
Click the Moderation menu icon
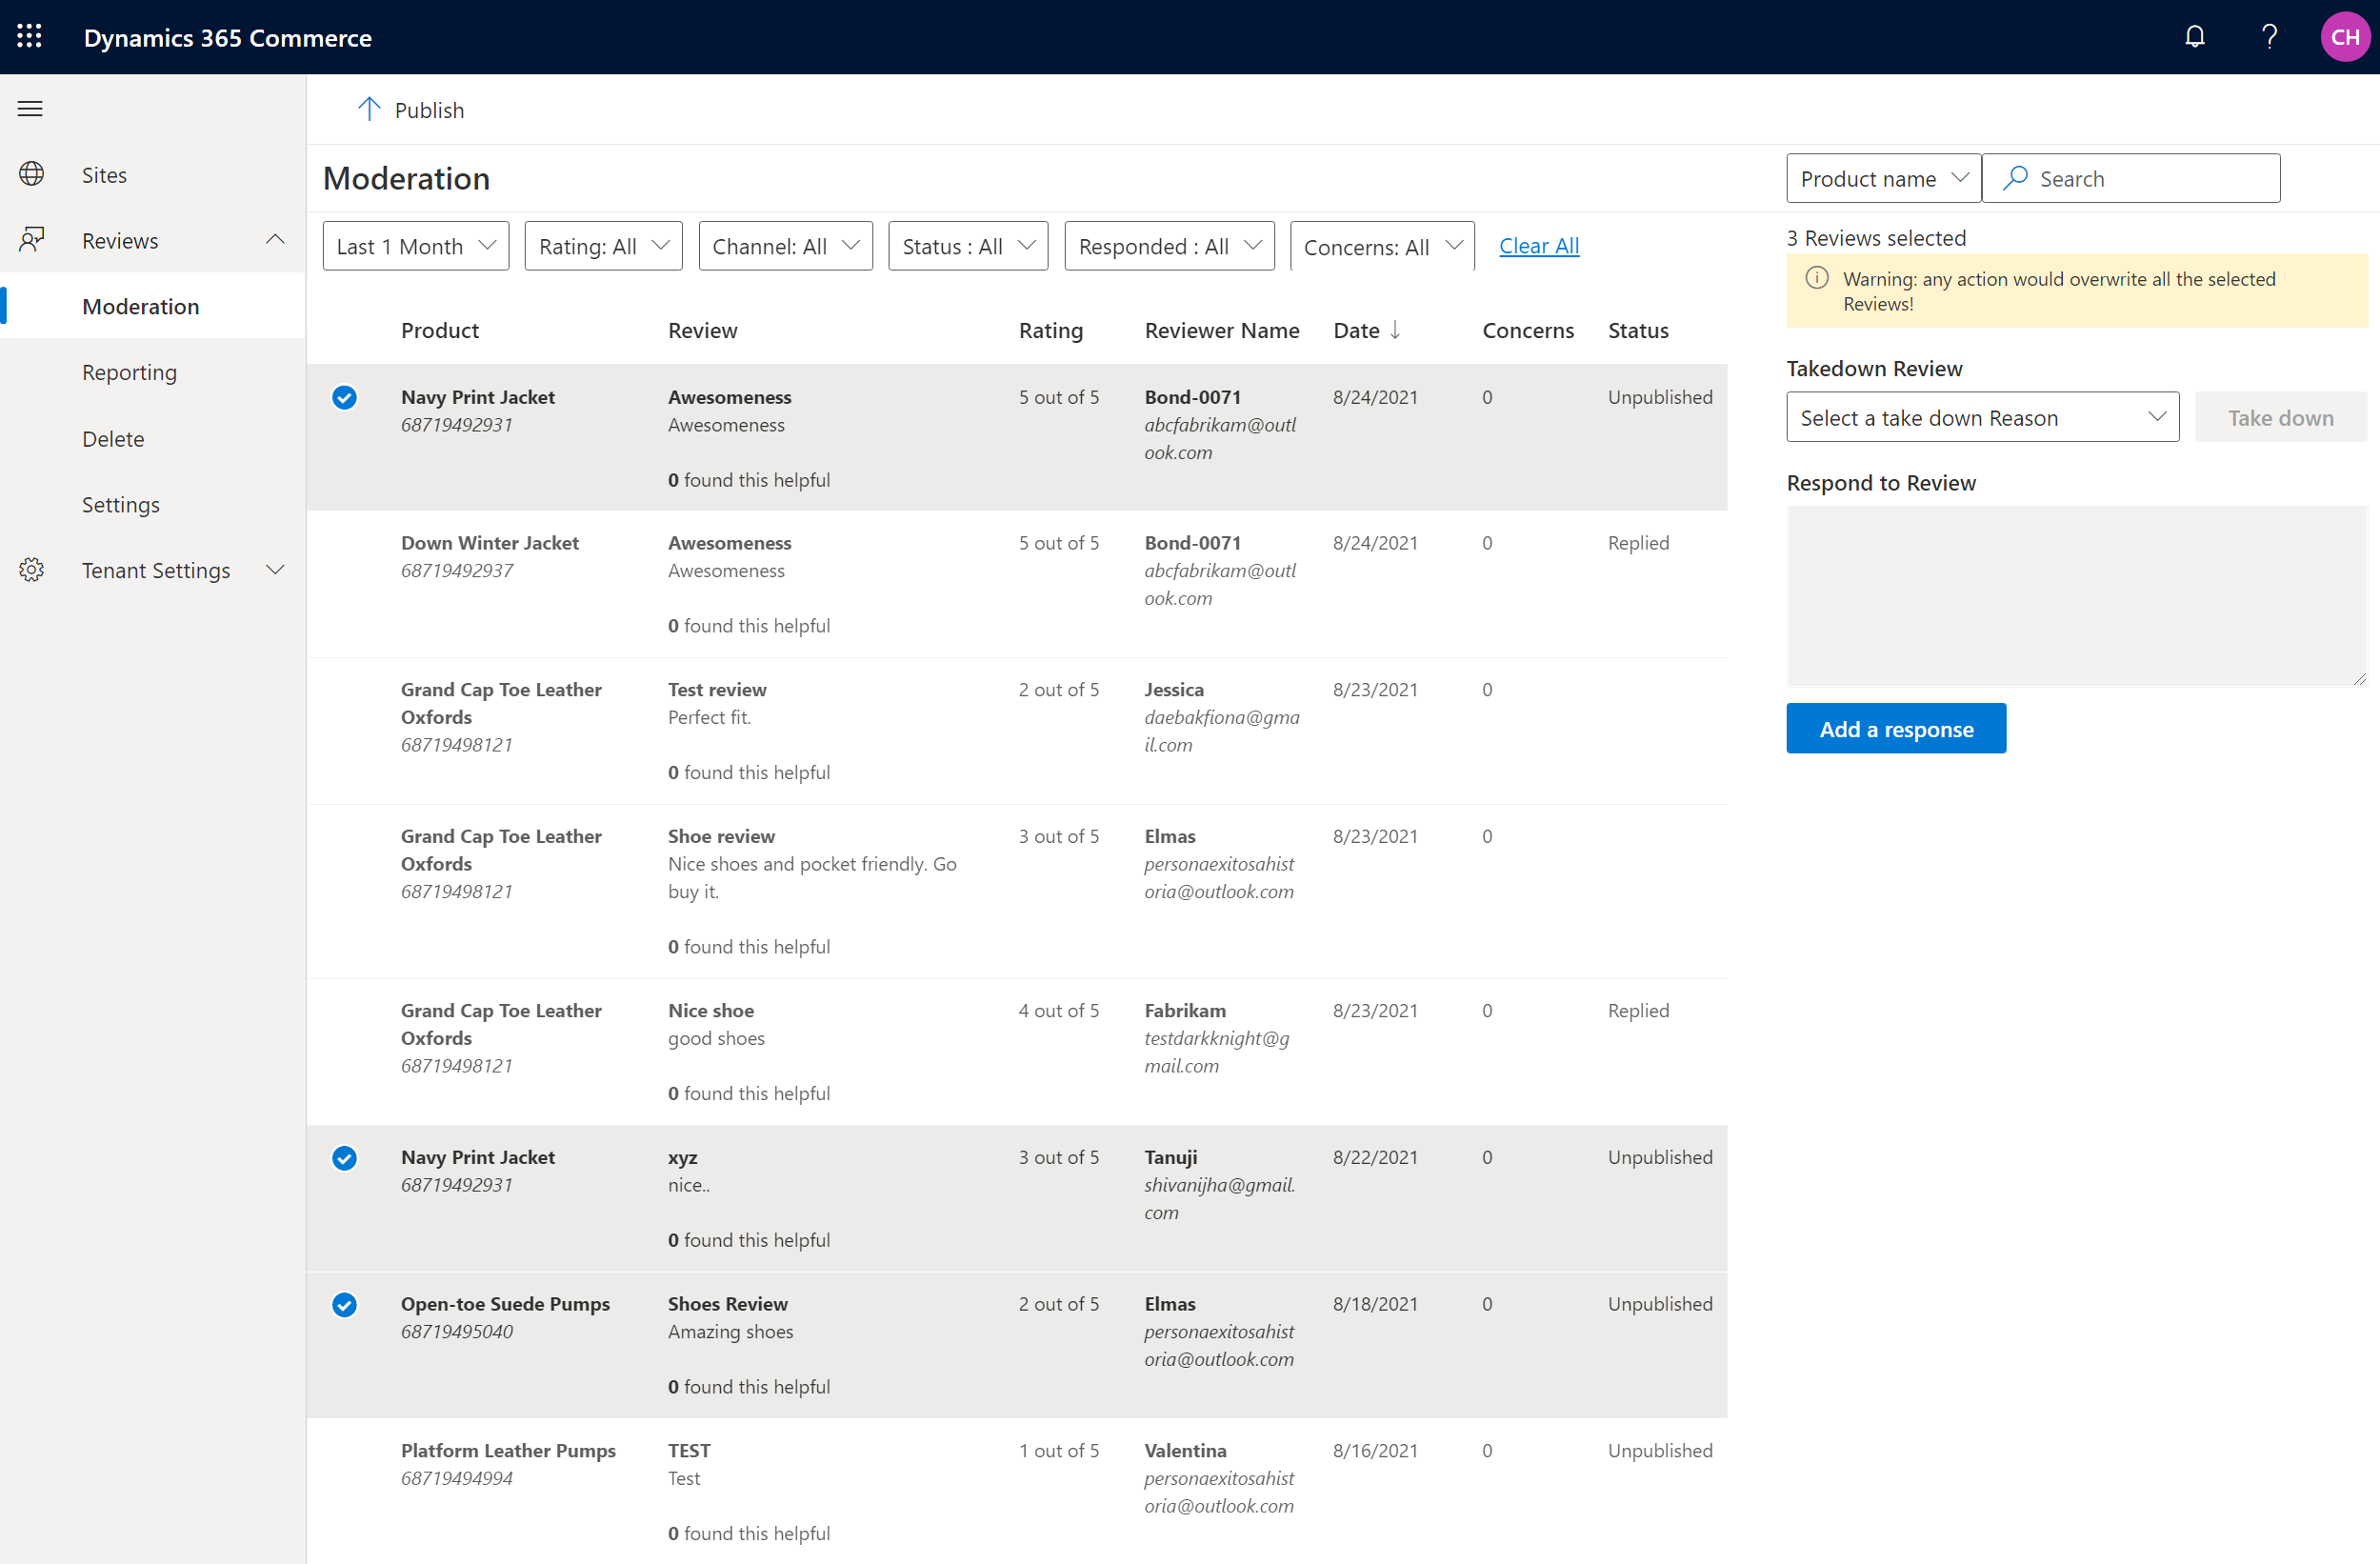click(x=140, y=306)
